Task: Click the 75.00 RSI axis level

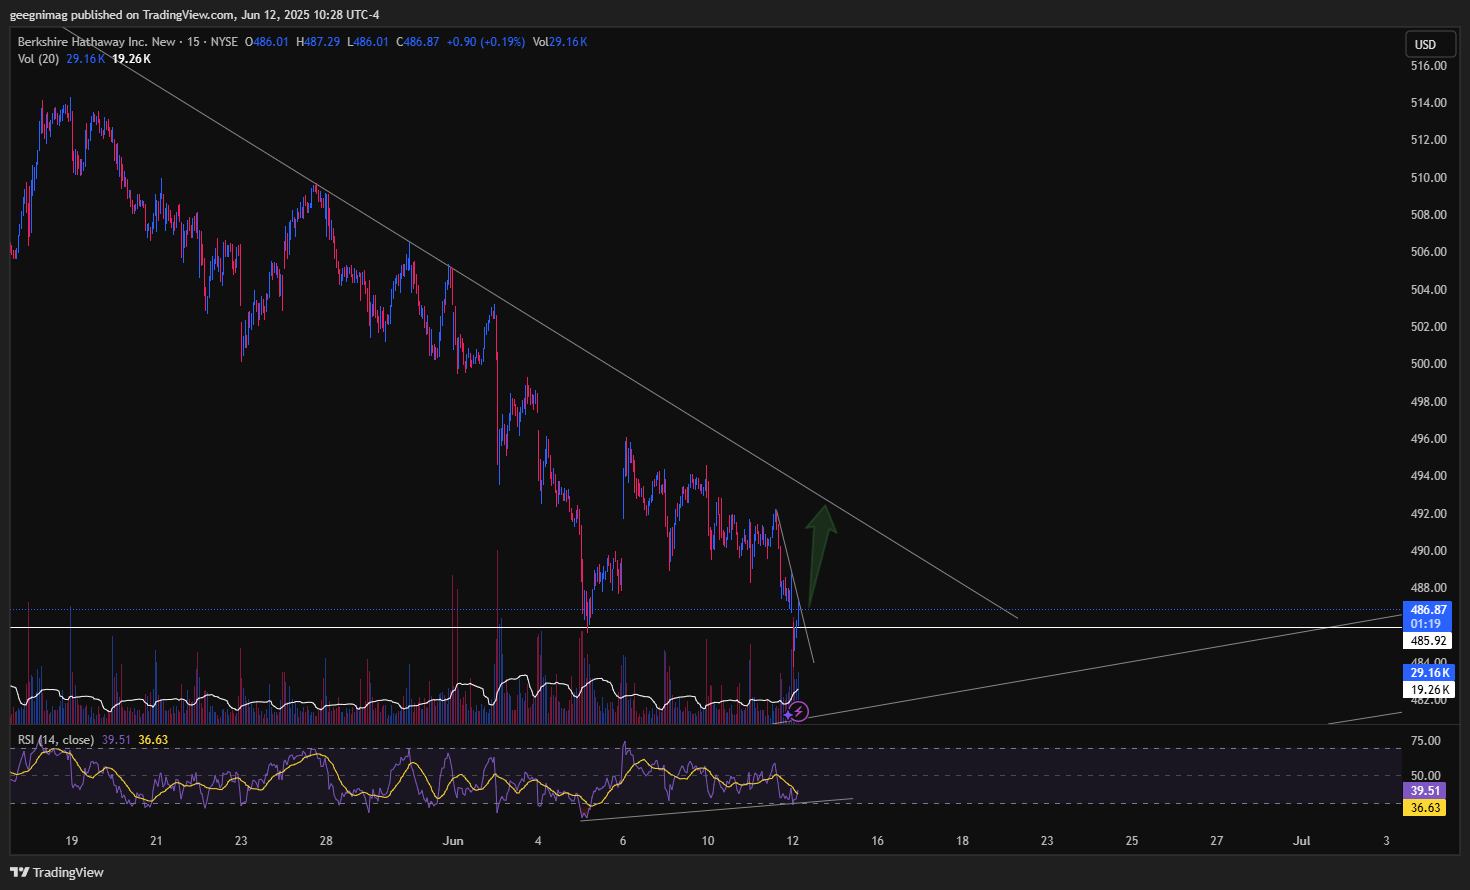Action: (x=1425, y=741)
